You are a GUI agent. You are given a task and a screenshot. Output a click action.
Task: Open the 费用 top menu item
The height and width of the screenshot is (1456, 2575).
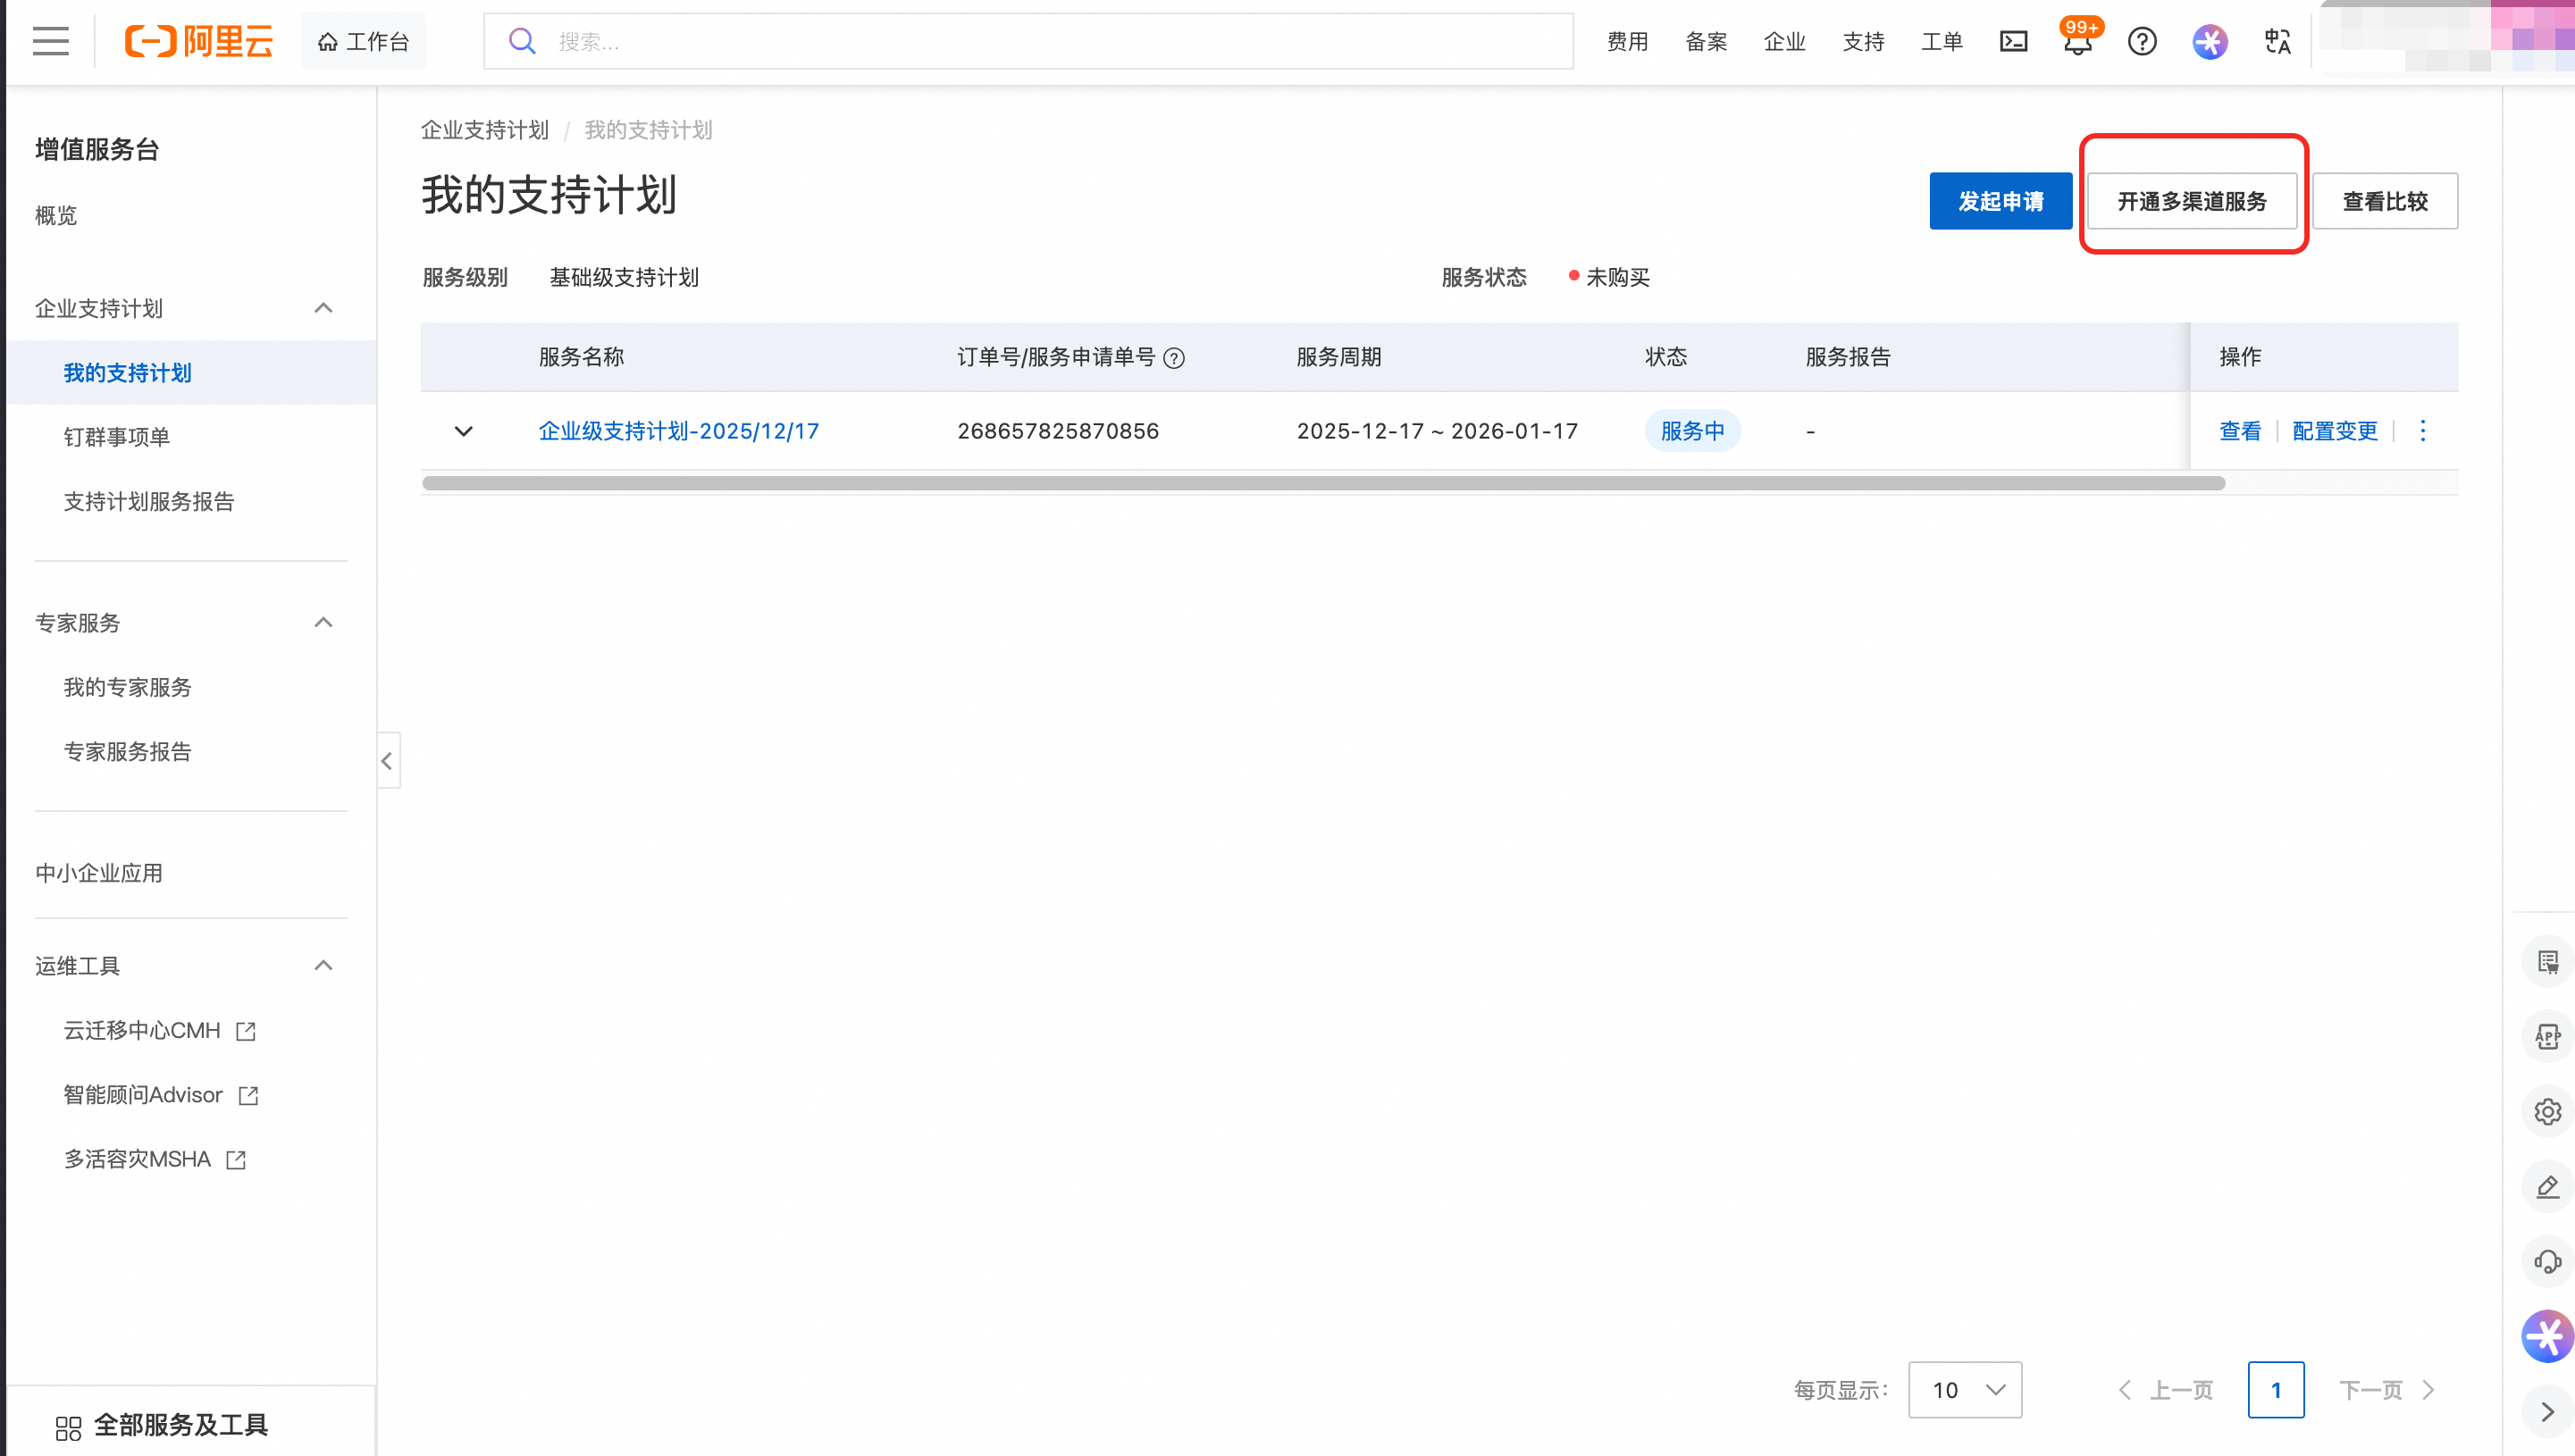[x=1627, y=41]
